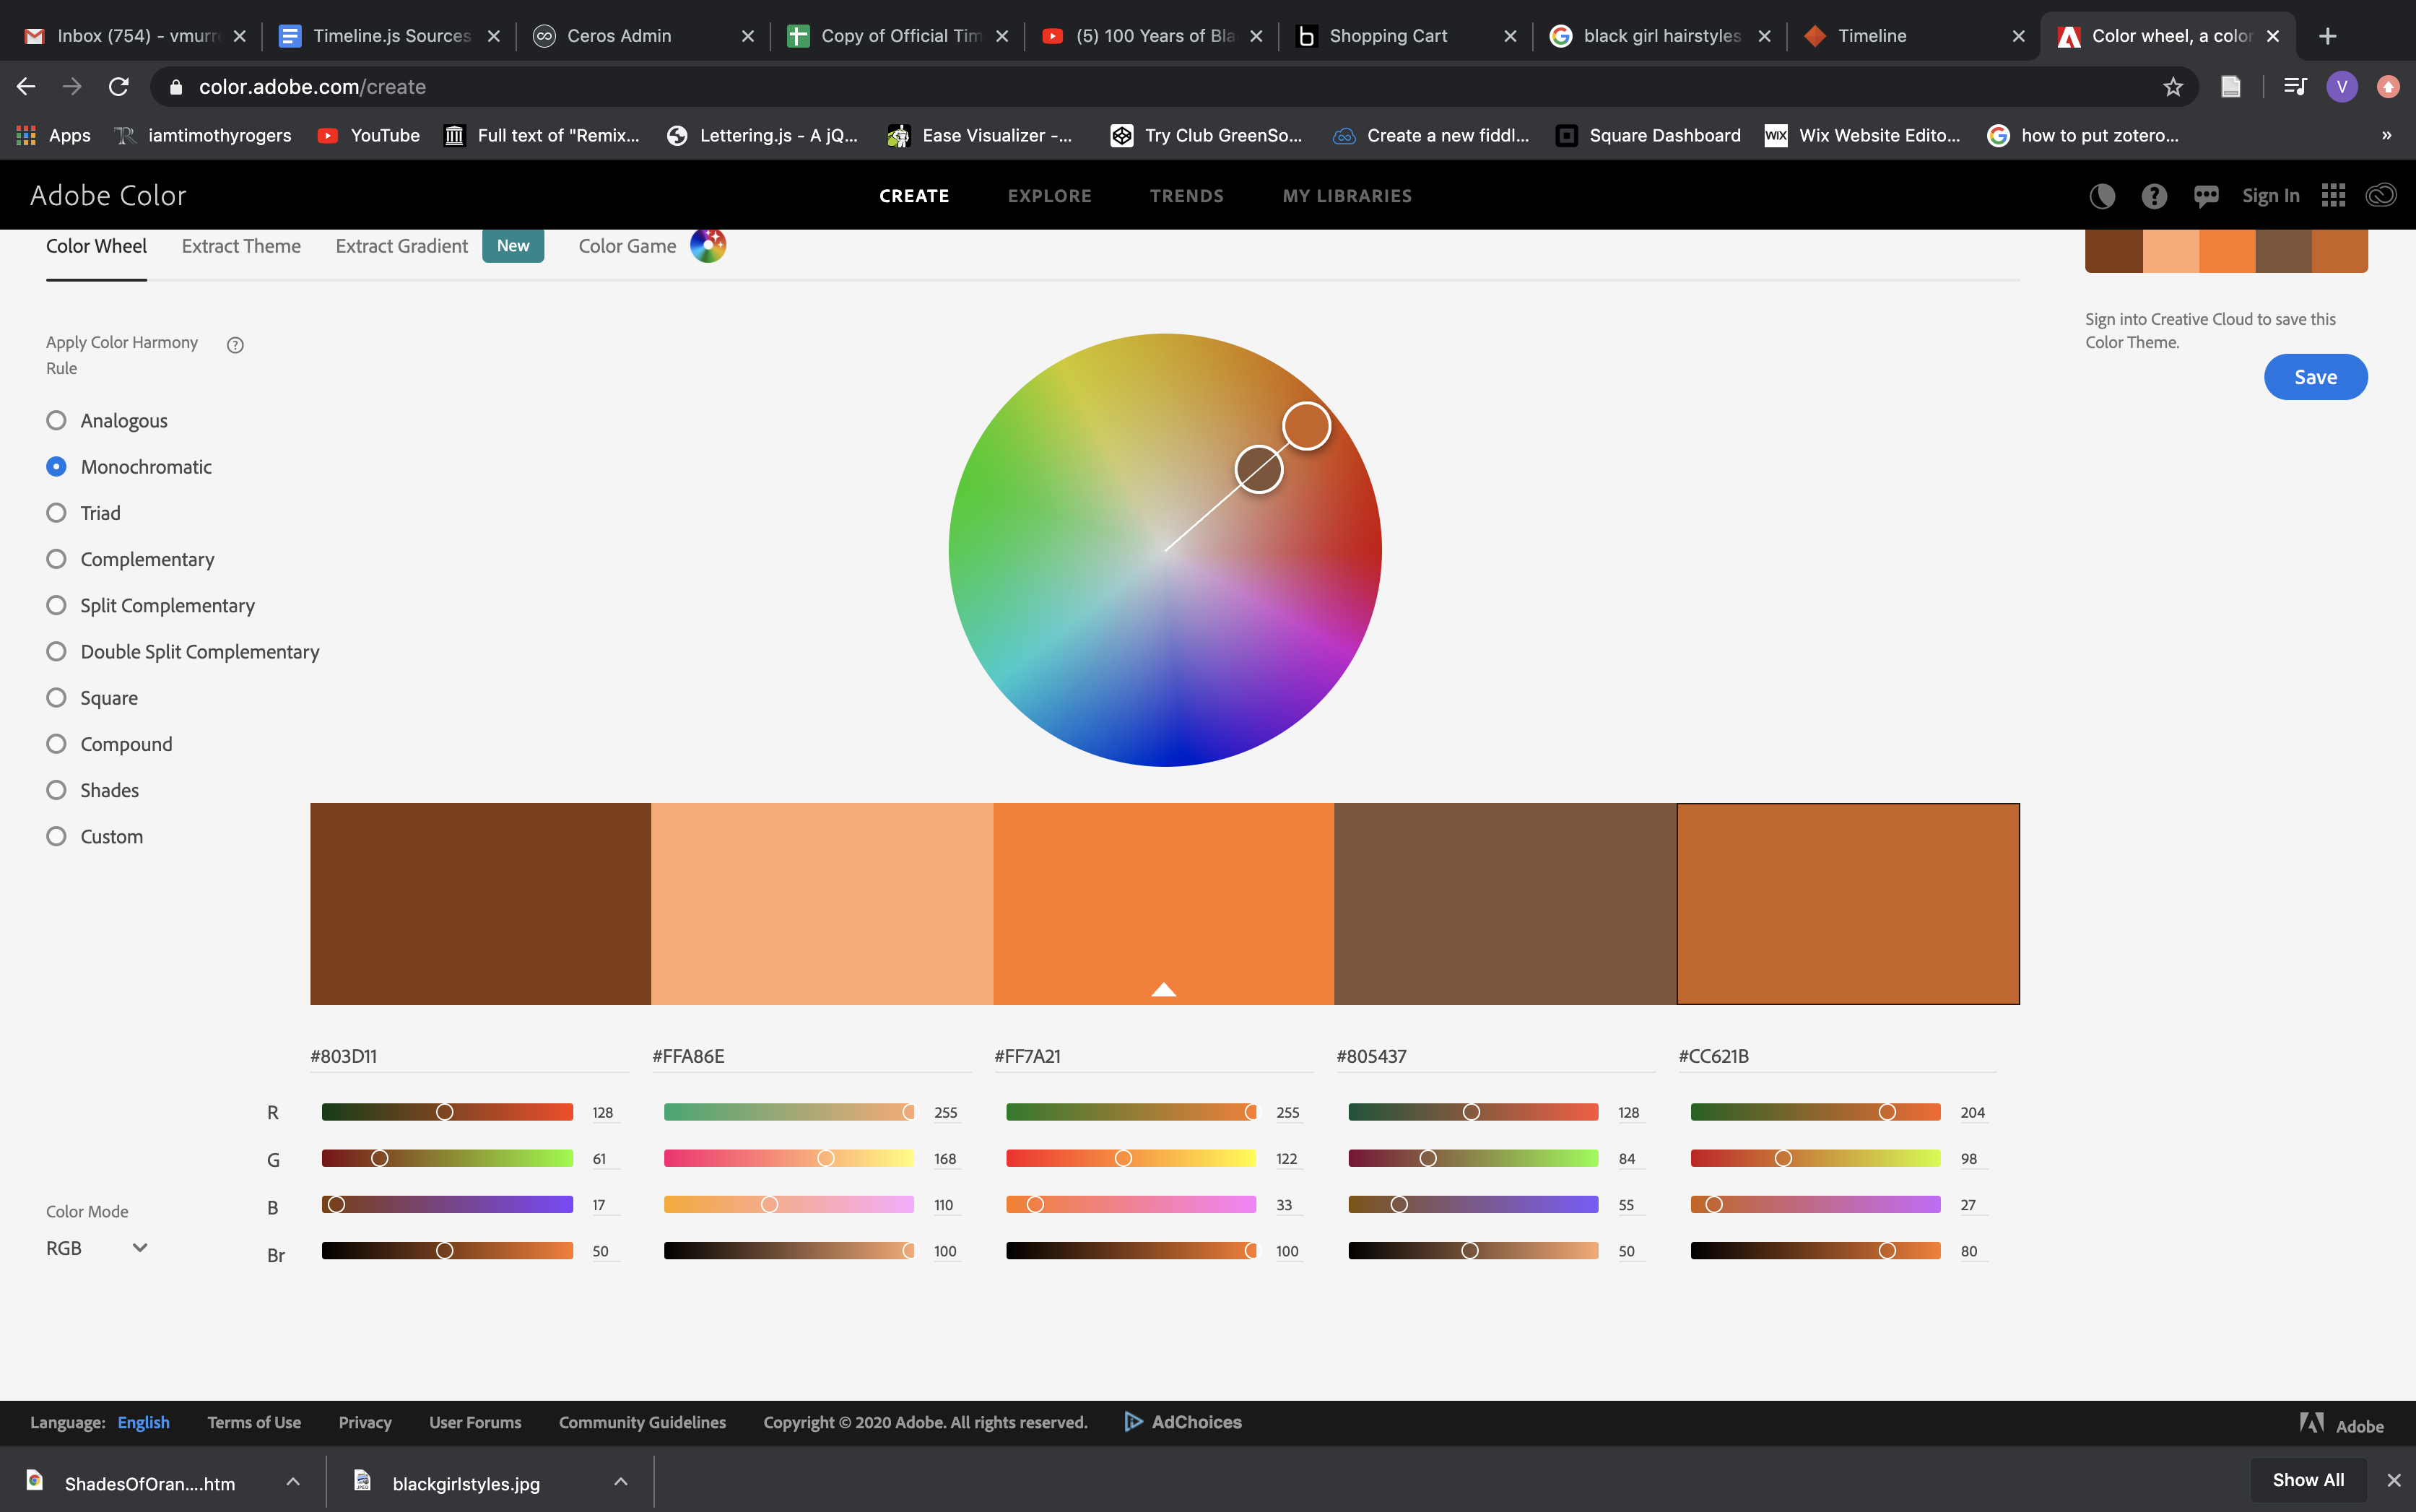This screenshot has width=2416, height=1512.
Task: Open the help question mark icon
Action: coord(2154,196)
